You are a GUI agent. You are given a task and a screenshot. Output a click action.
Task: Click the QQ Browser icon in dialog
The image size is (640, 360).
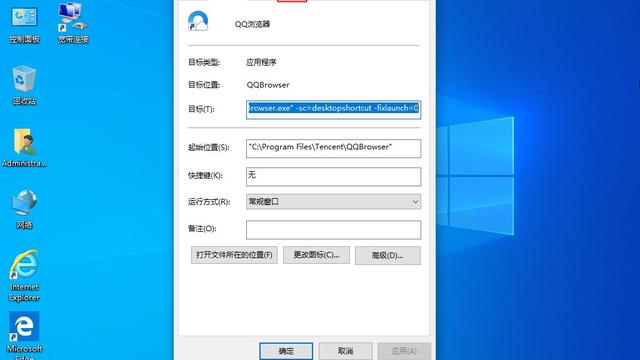coord(198,21)
